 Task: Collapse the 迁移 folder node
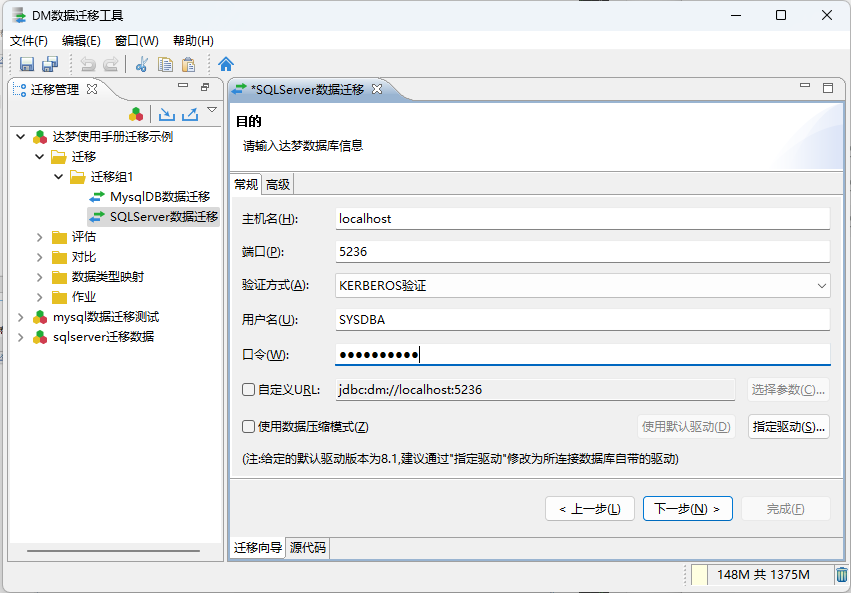click(x=40, y=157)
